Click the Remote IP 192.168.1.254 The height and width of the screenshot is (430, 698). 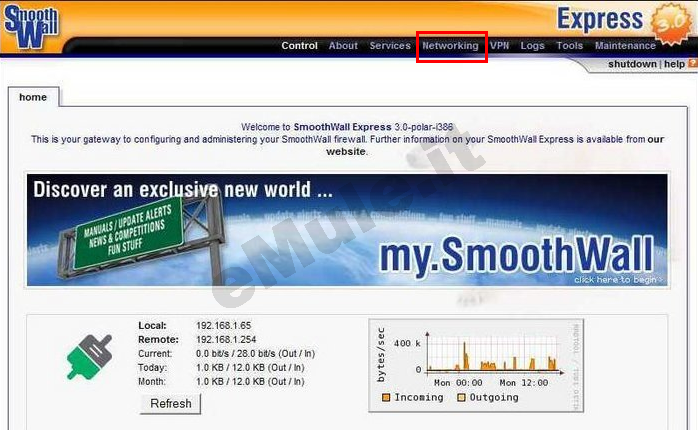pos(226,340)
